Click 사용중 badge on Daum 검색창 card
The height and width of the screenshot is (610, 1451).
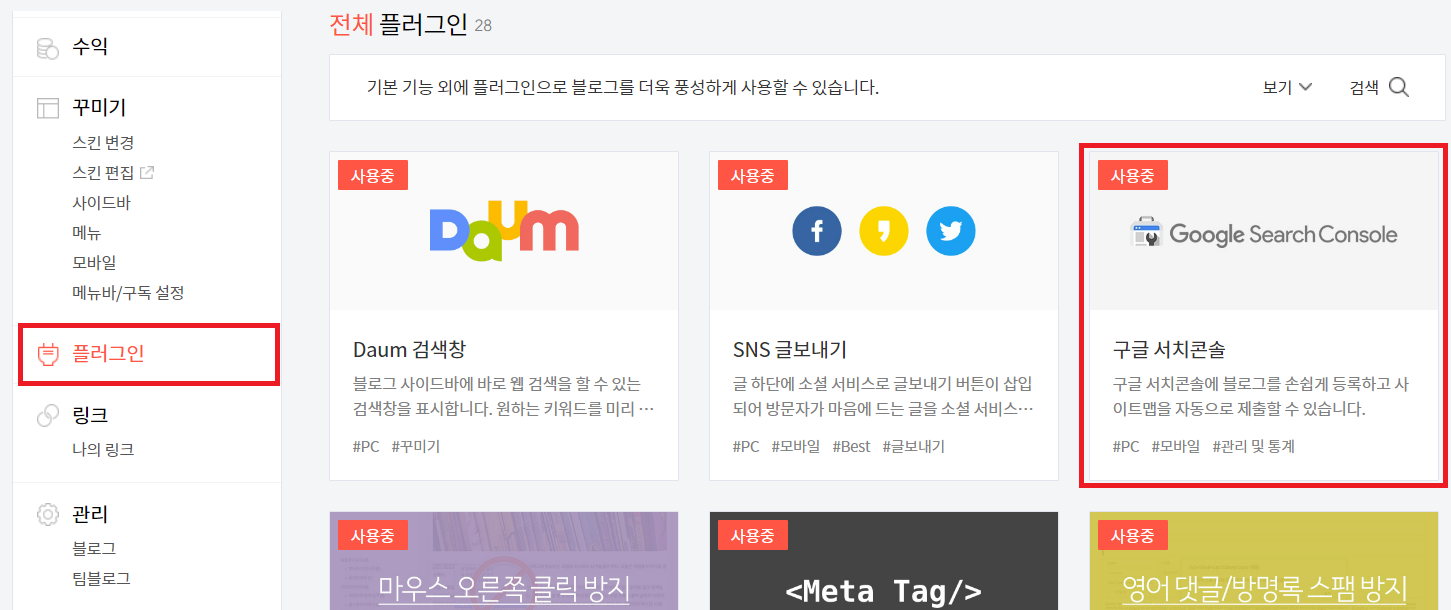pos(373,175)
